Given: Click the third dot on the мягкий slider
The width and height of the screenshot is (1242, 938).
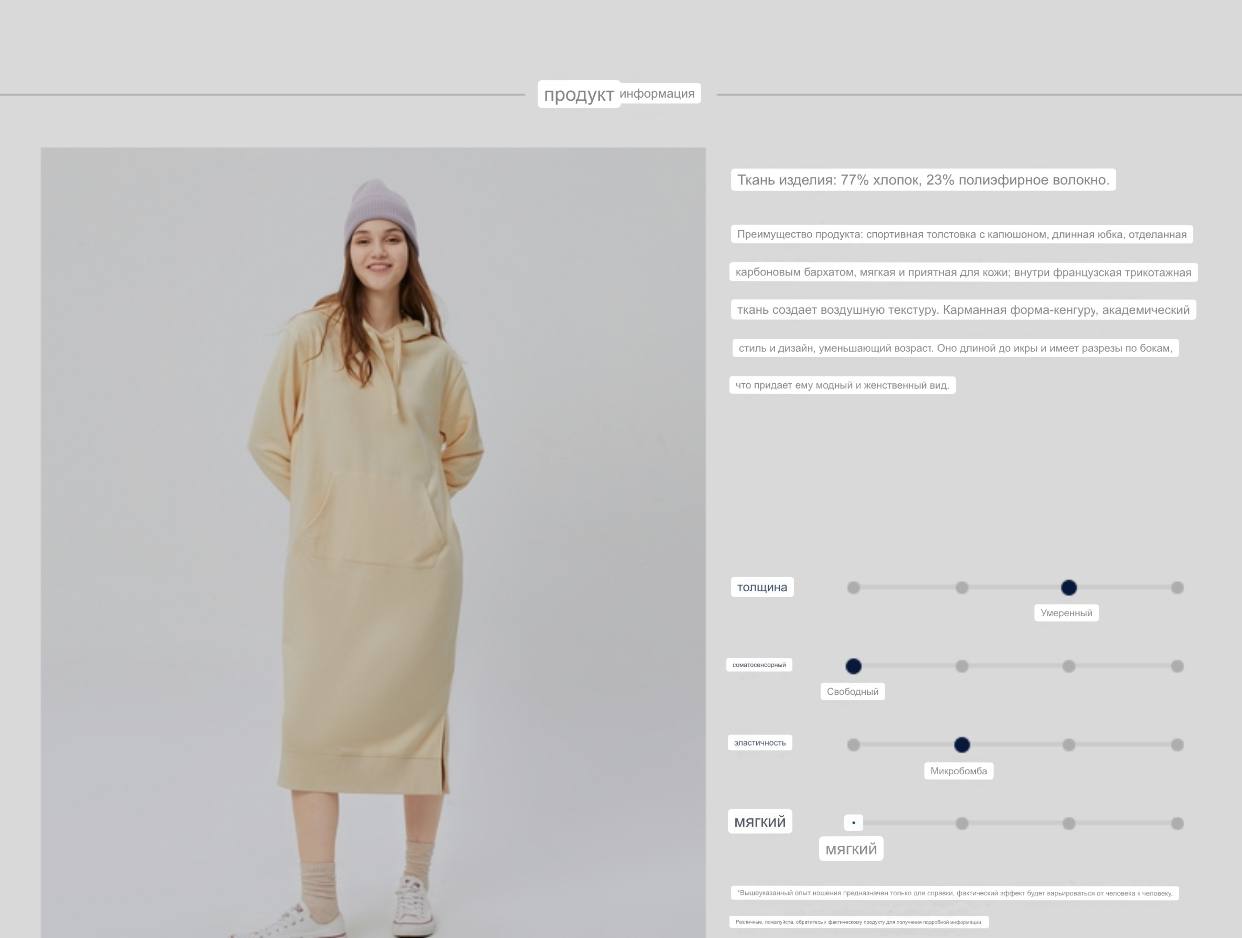Looking at the screenshot, I should (x=1068, y=824).
